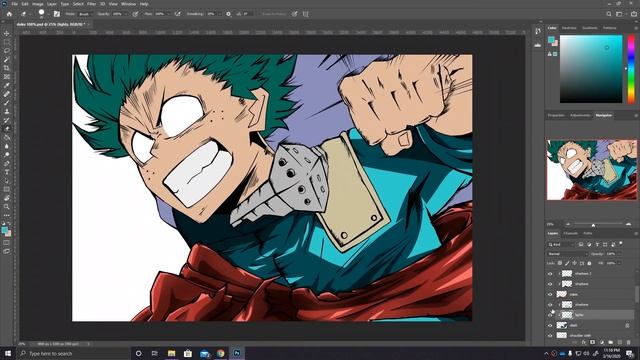
Task: Open the symmetry paint options icon
Action: 305,14
